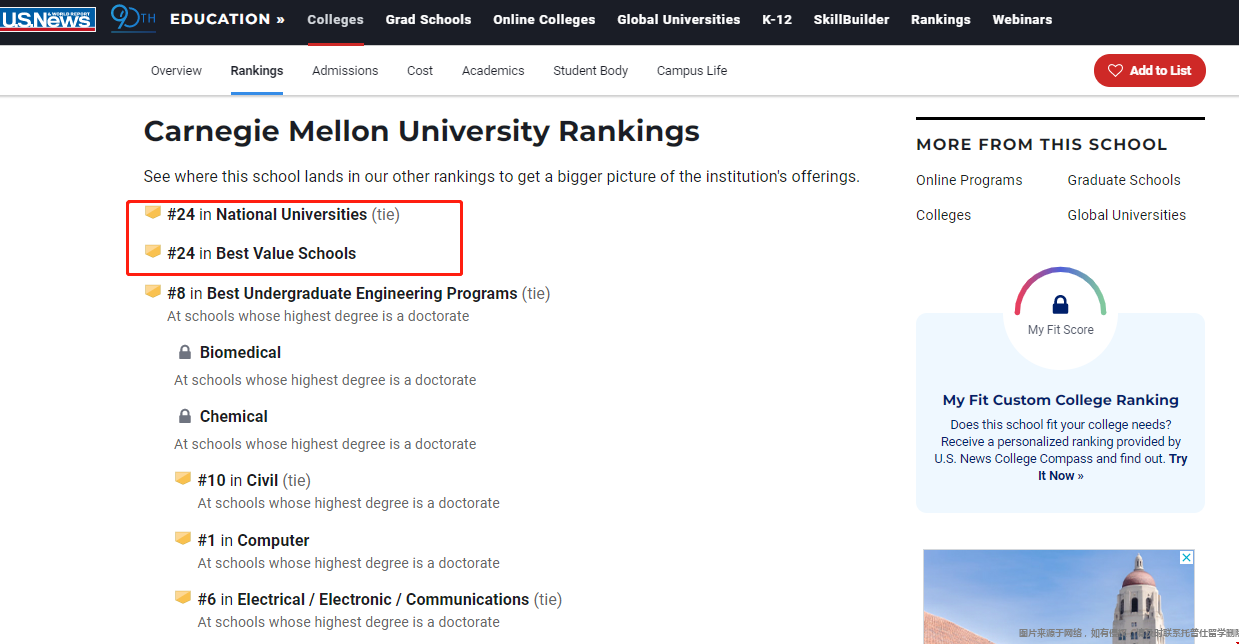Click the lock icon next to Biomedical
Image resolution: width=1239 pixels, height=644 pixels.
(x=184, y=352)
